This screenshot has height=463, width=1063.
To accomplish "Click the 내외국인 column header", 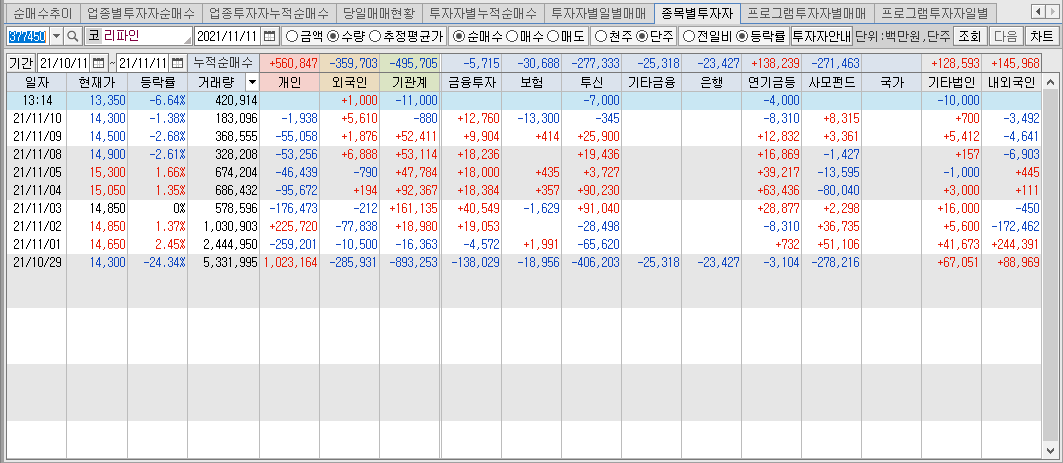I will point(1012,83).
